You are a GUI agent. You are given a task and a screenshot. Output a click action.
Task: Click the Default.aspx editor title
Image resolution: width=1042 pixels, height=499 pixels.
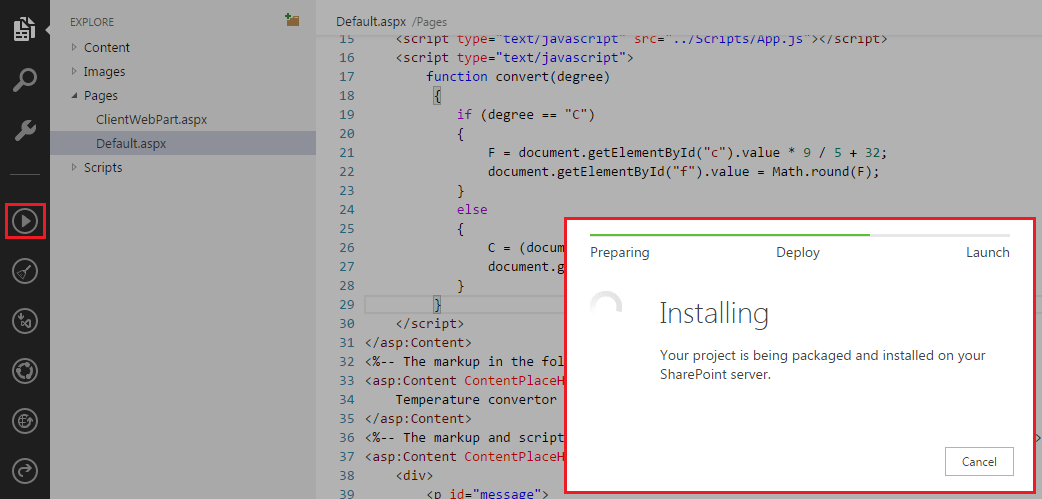(371, 21)
